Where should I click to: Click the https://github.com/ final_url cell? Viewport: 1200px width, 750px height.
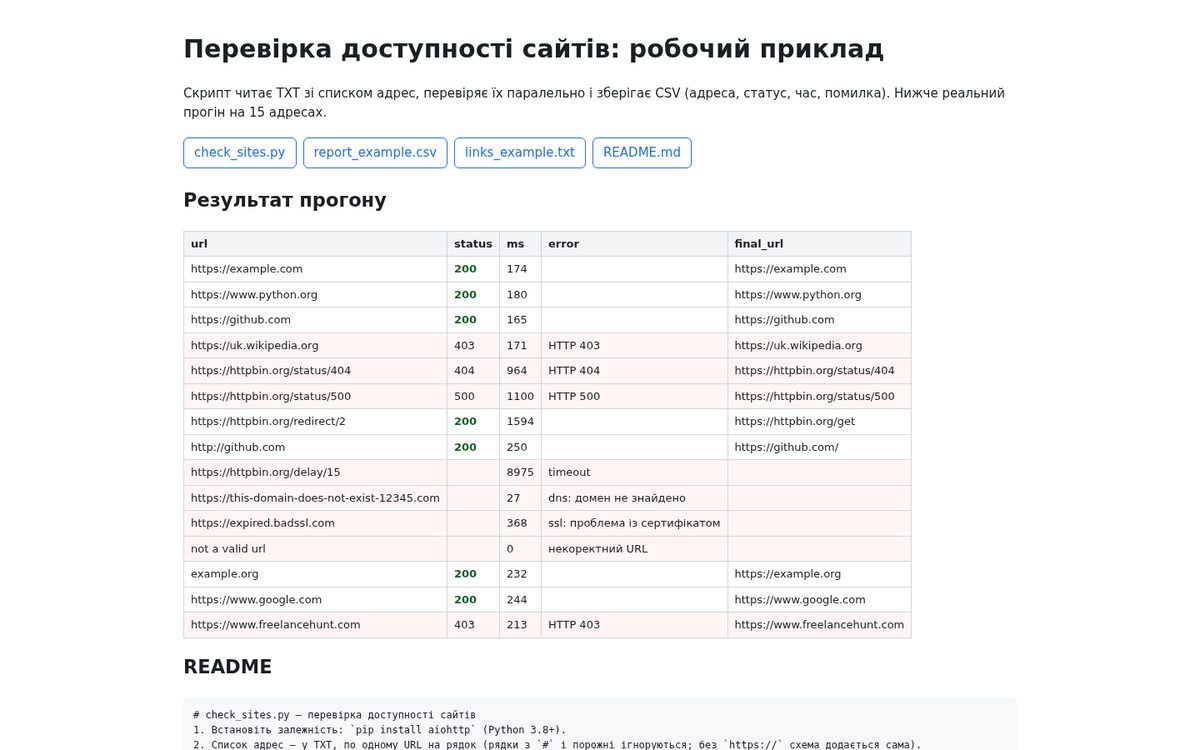(x=819, y=447)
